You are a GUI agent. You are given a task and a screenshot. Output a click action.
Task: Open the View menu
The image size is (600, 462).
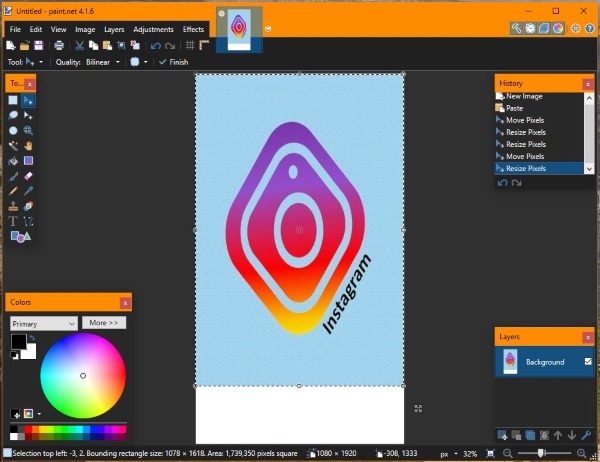click(58, 29)
